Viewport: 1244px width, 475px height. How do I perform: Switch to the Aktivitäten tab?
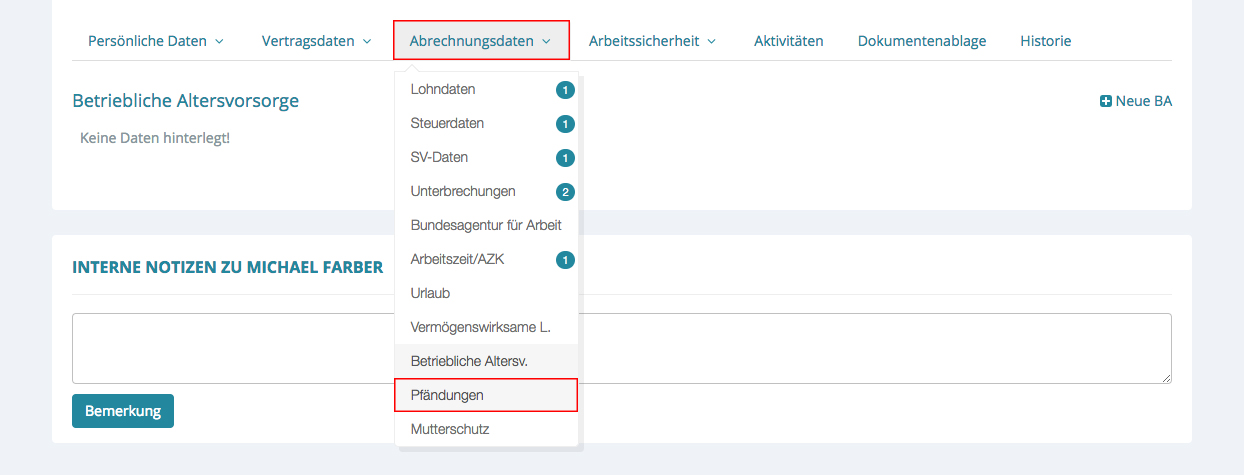pyautogui.click(x=789, y=41)
